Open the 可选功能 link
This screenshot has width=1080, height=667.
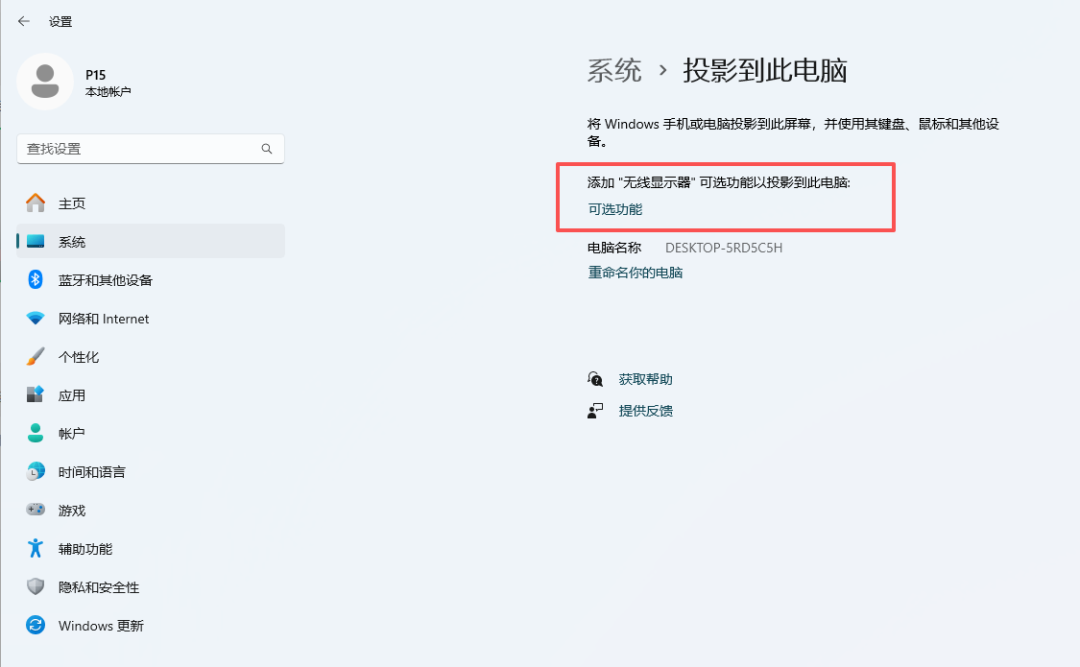tap(615, 209)
